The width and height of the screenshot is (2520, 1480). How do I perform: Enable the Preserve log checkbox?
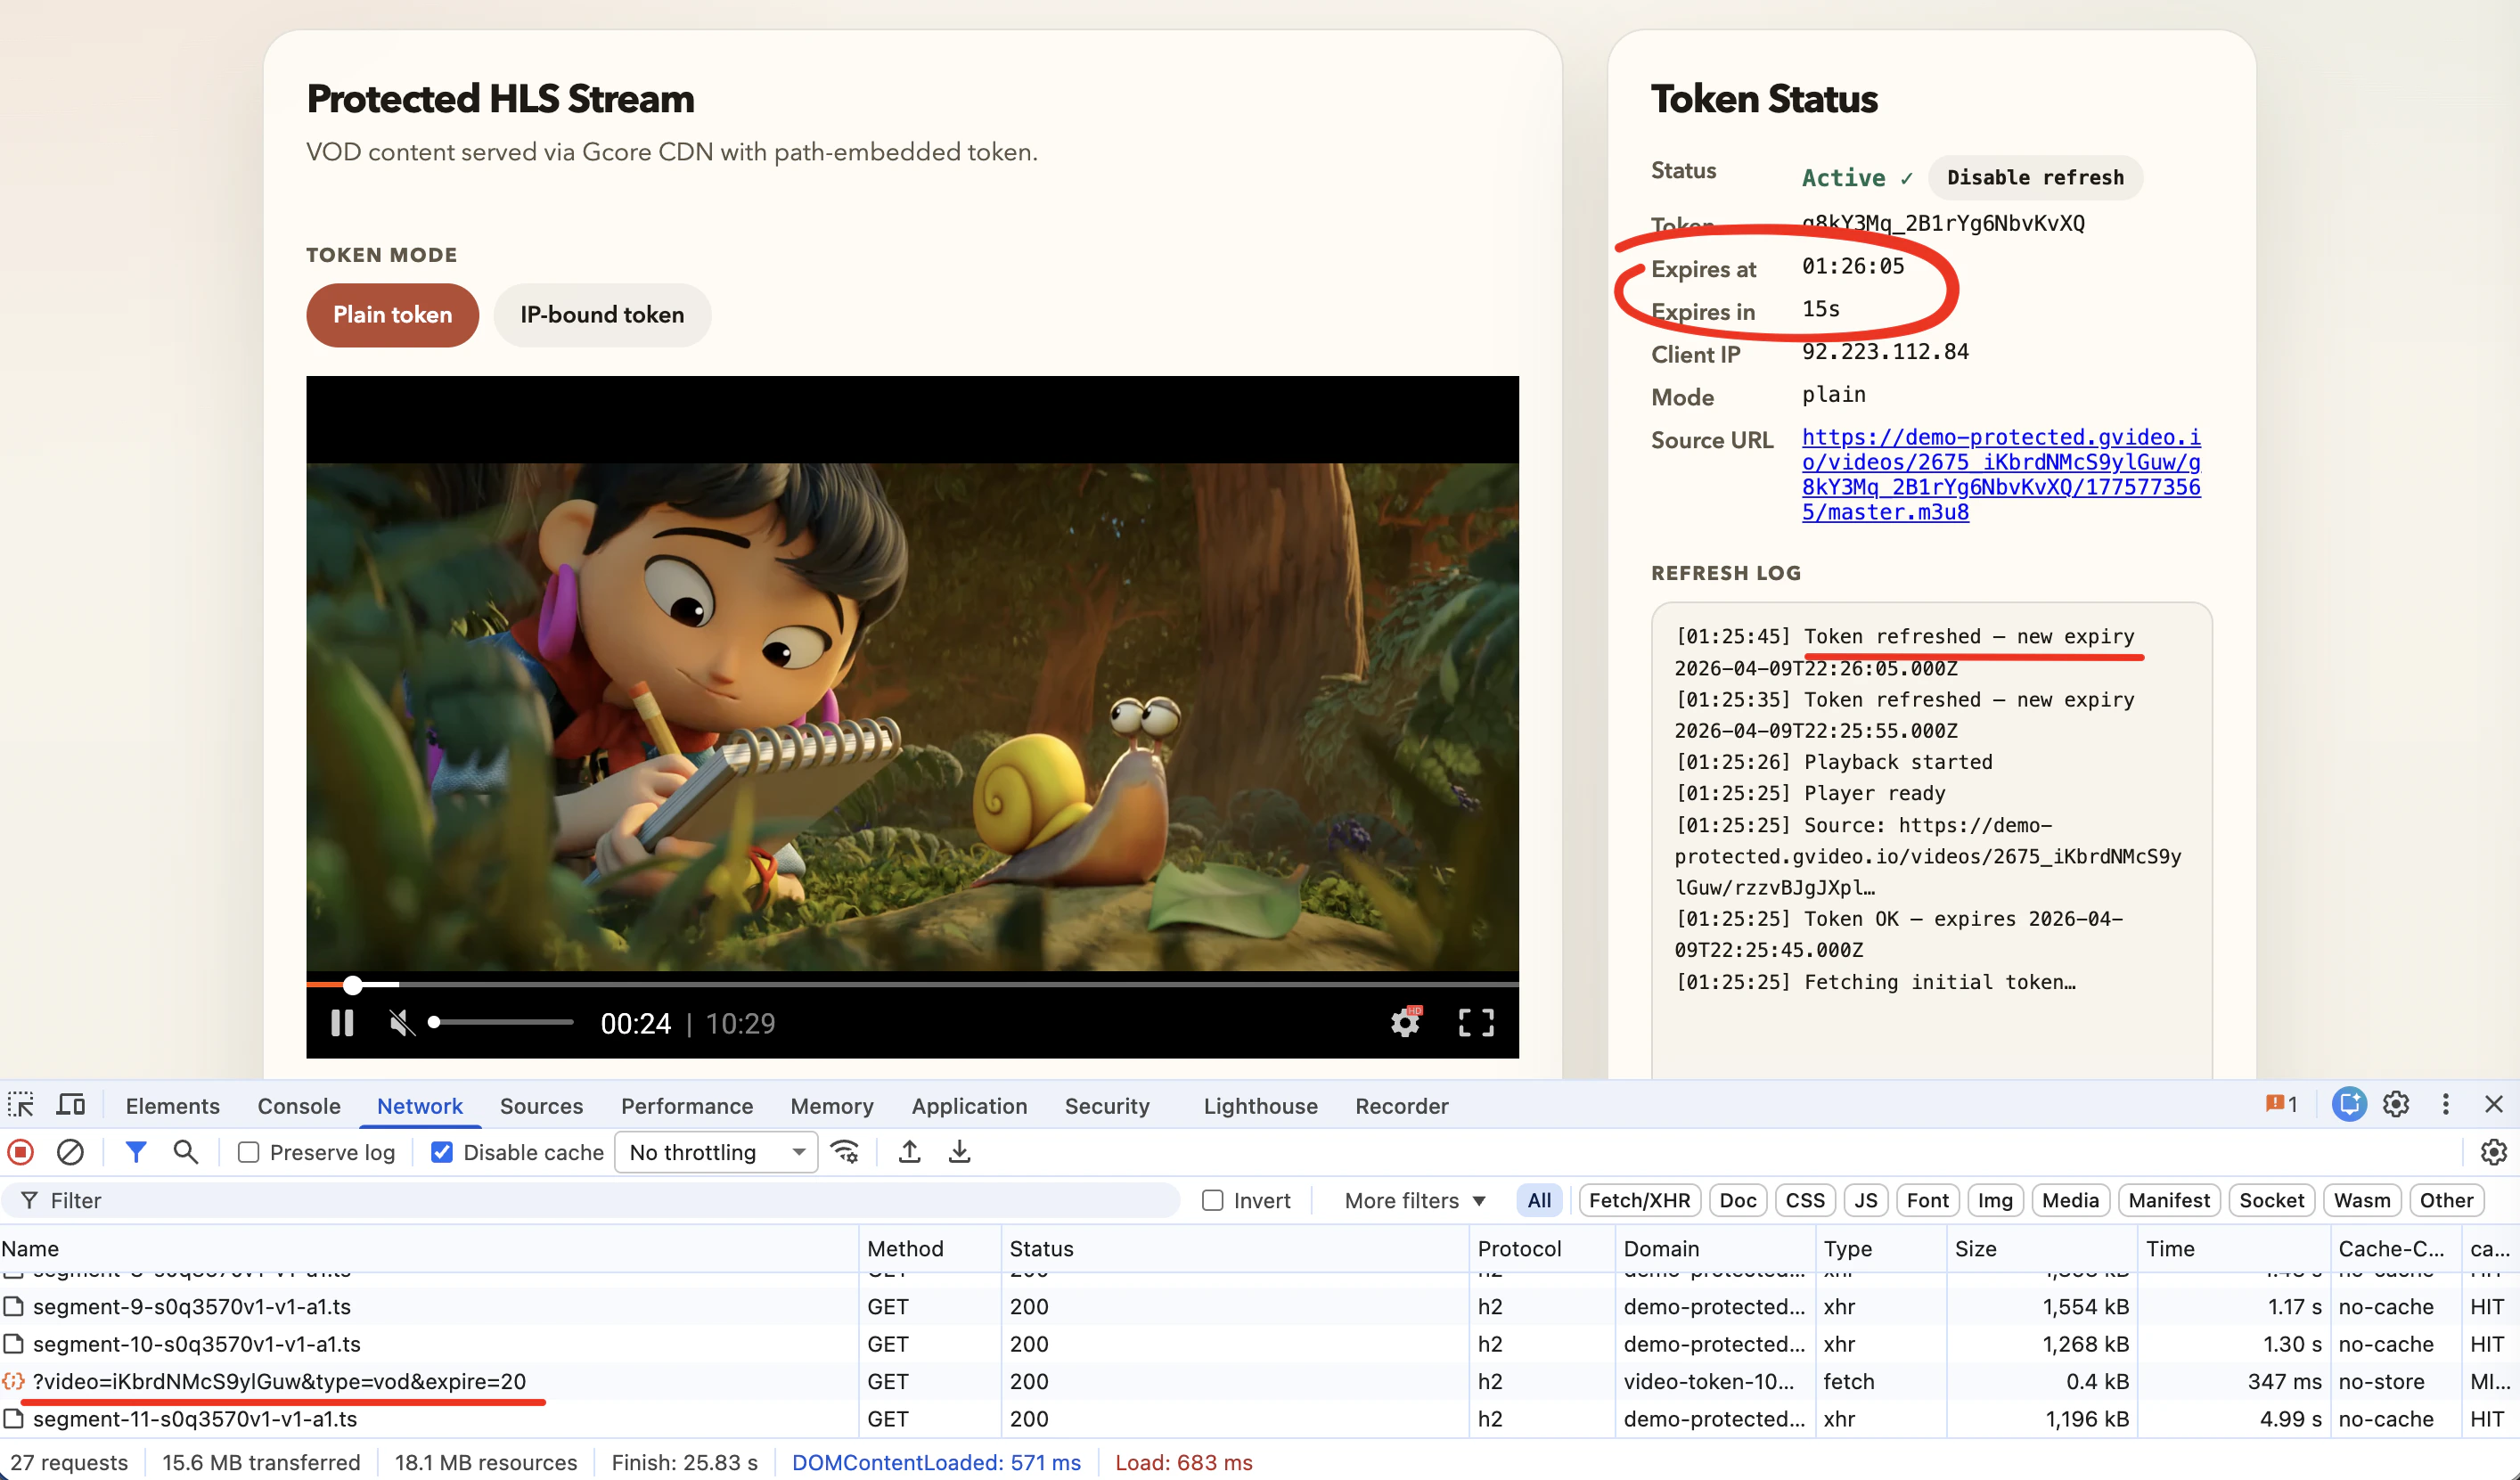(x=249, y=1153)
